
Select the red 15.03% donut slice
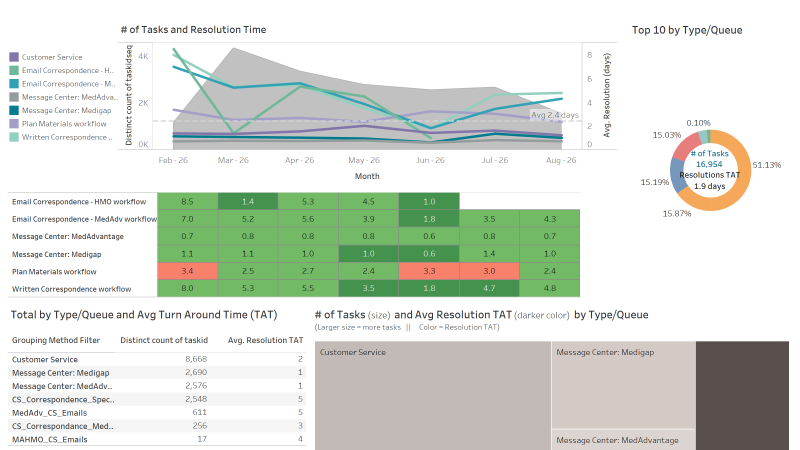click(x=684, y=147)
